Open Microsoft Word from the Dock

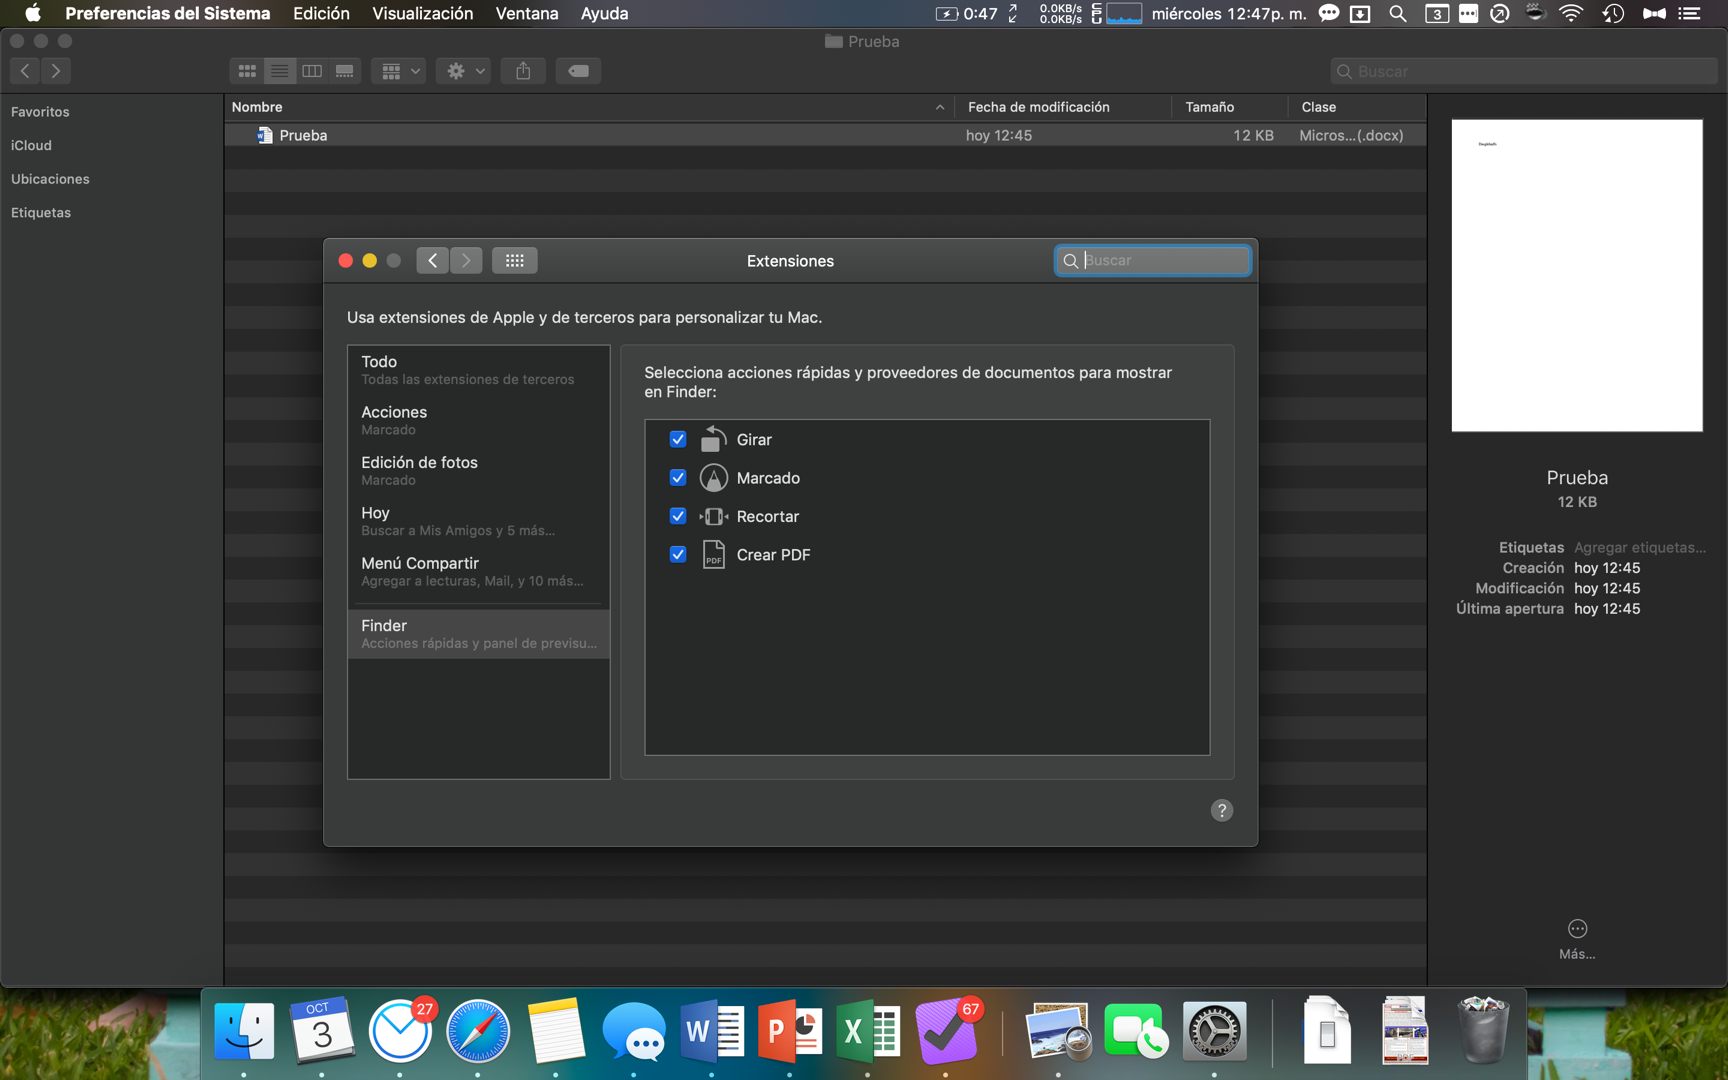coord(711,1031)
